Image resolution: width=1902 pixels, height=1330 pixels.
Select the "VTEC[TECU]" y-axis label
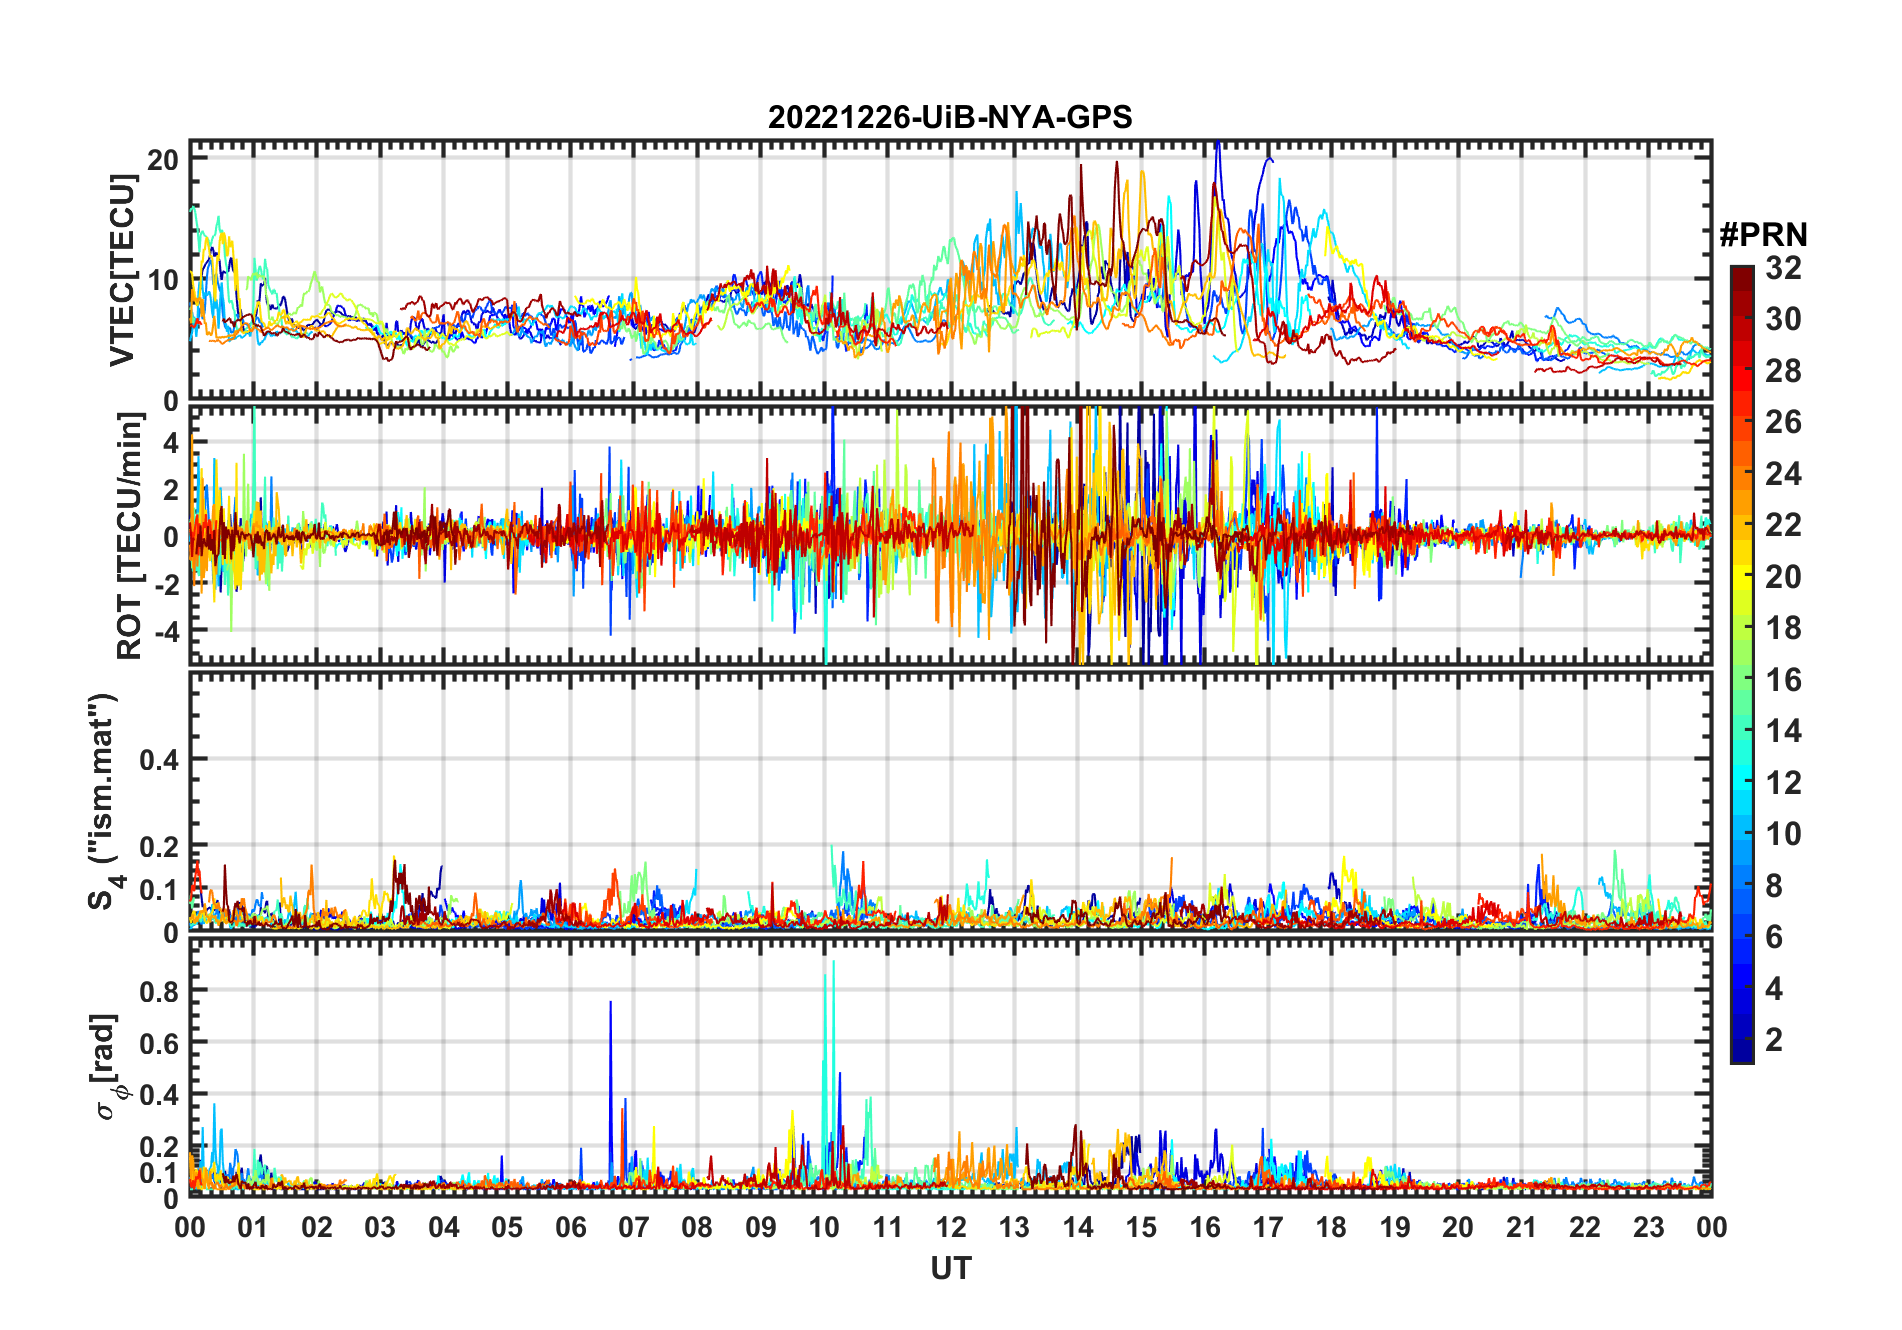(x=122, y=270)
